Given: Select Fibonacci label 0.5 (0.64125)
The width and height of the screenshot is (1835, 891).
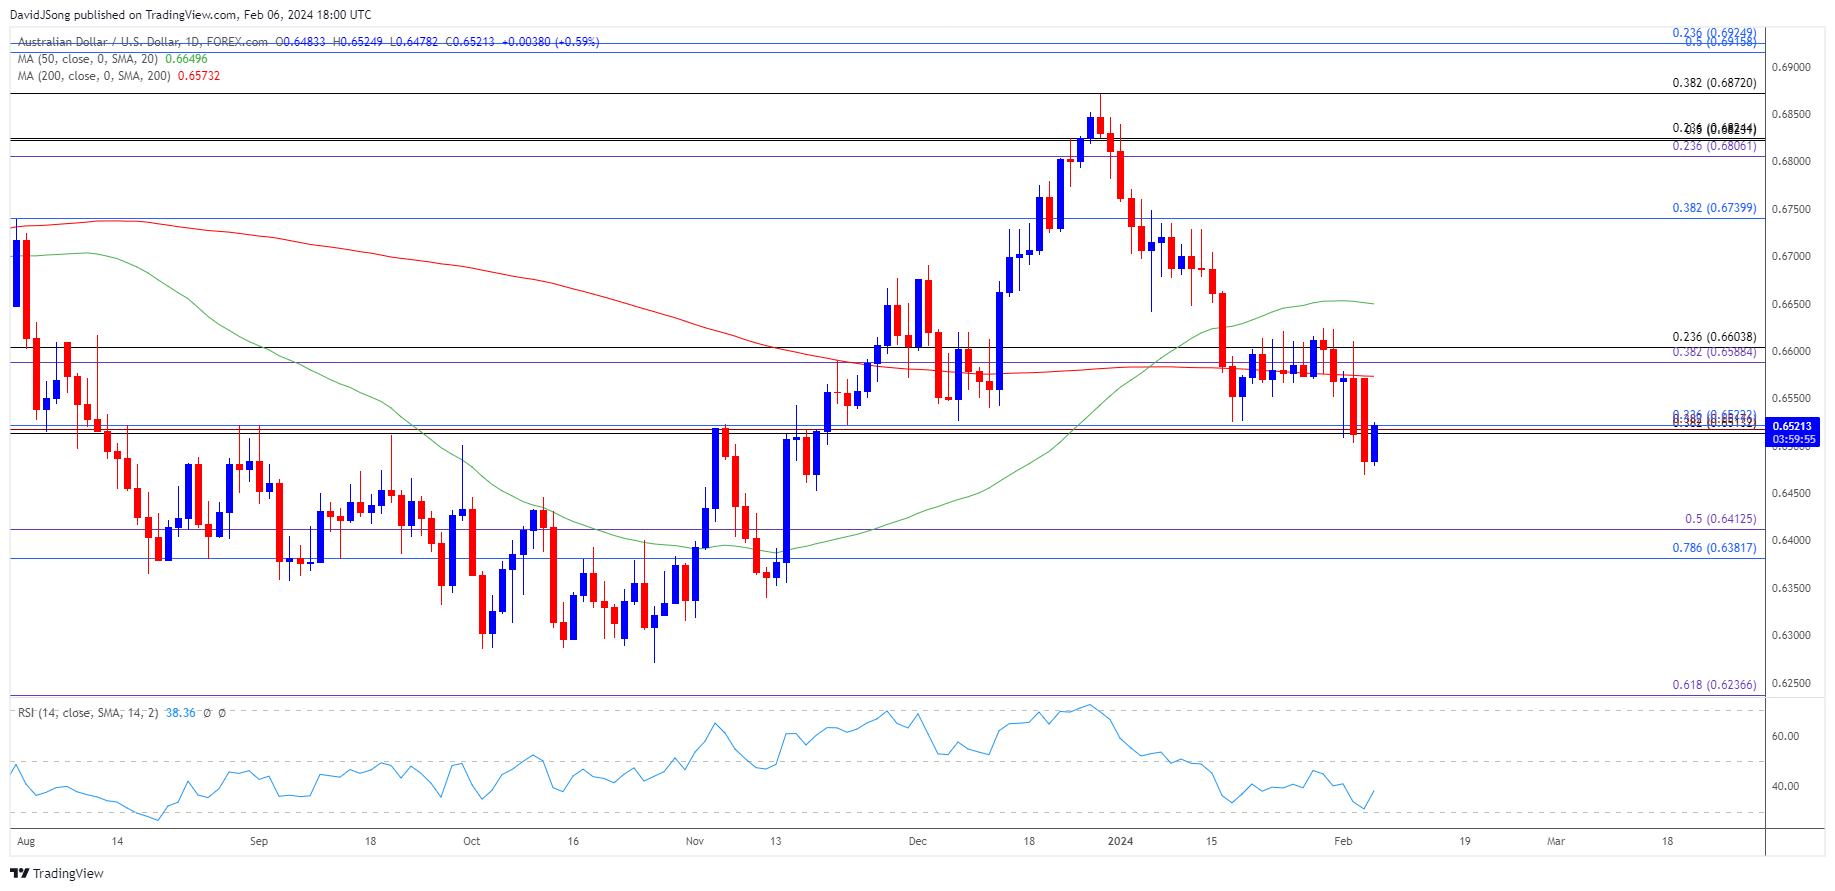Looking at the screenshot, I should point(1720,519).
